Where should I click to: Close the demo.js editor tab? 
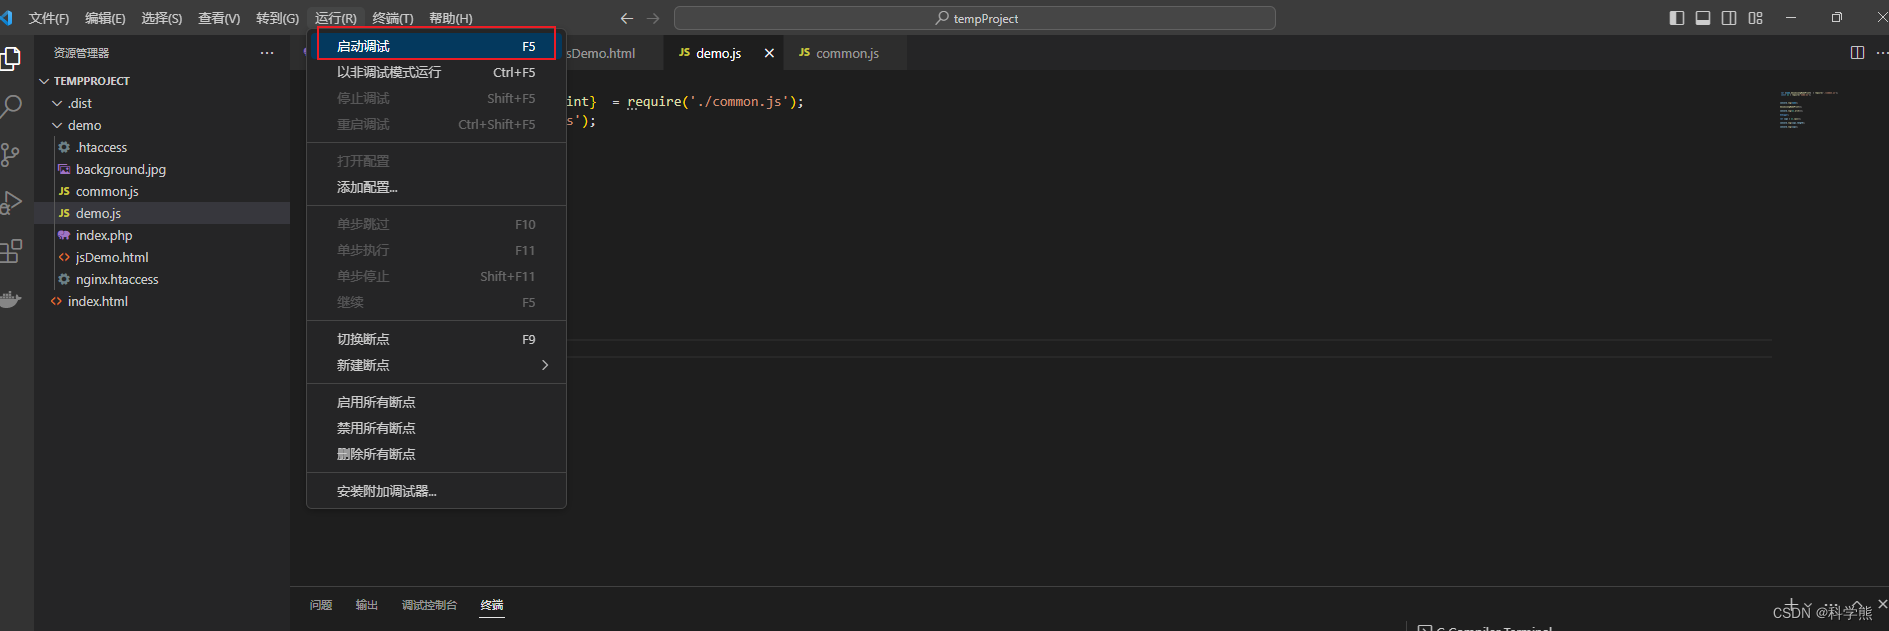point(769,53)
